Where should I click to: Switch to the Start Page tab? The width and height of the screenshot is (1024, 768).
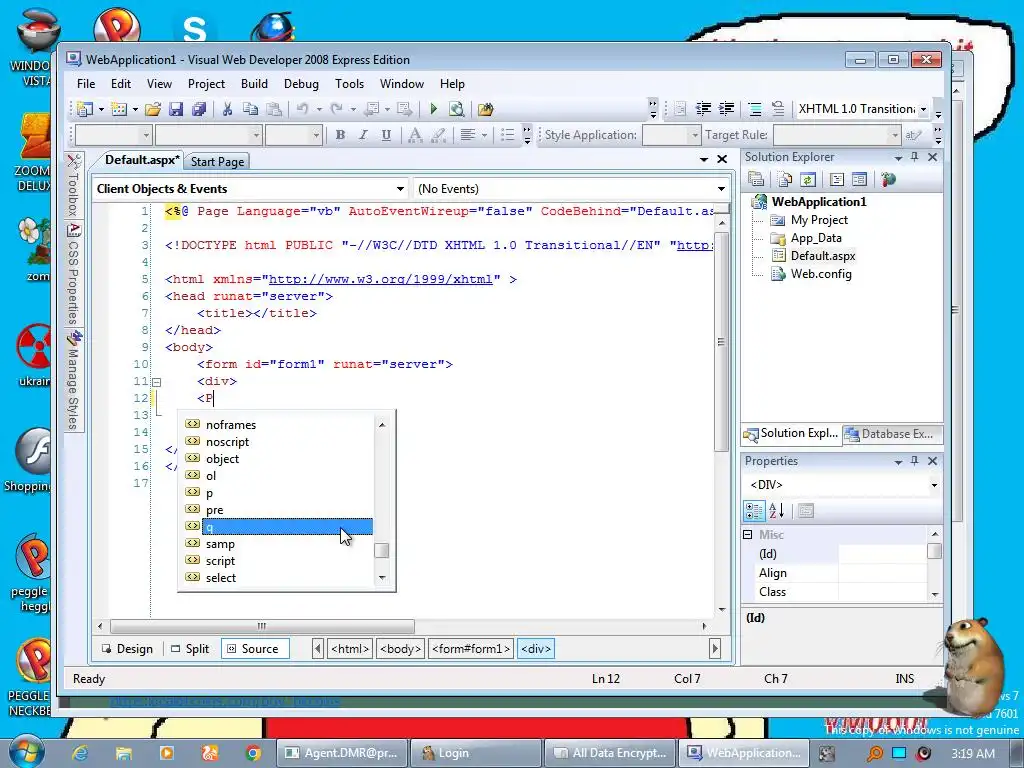click(217, 161)
